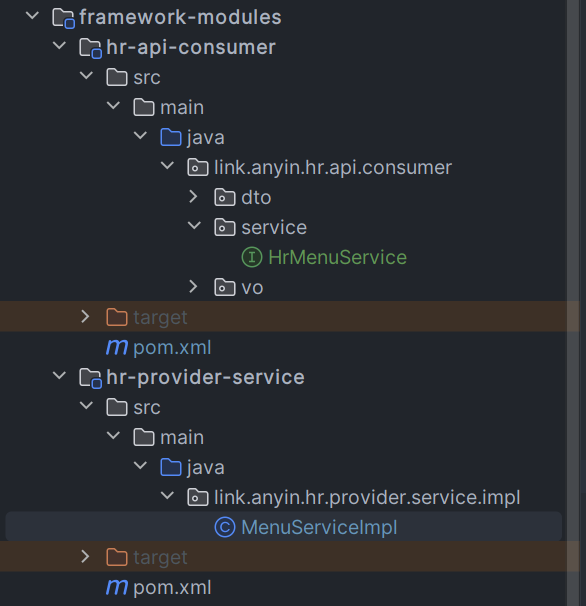Click the HrMenuService interface icon
Screen dimensions: 586x606
point(252,257)
